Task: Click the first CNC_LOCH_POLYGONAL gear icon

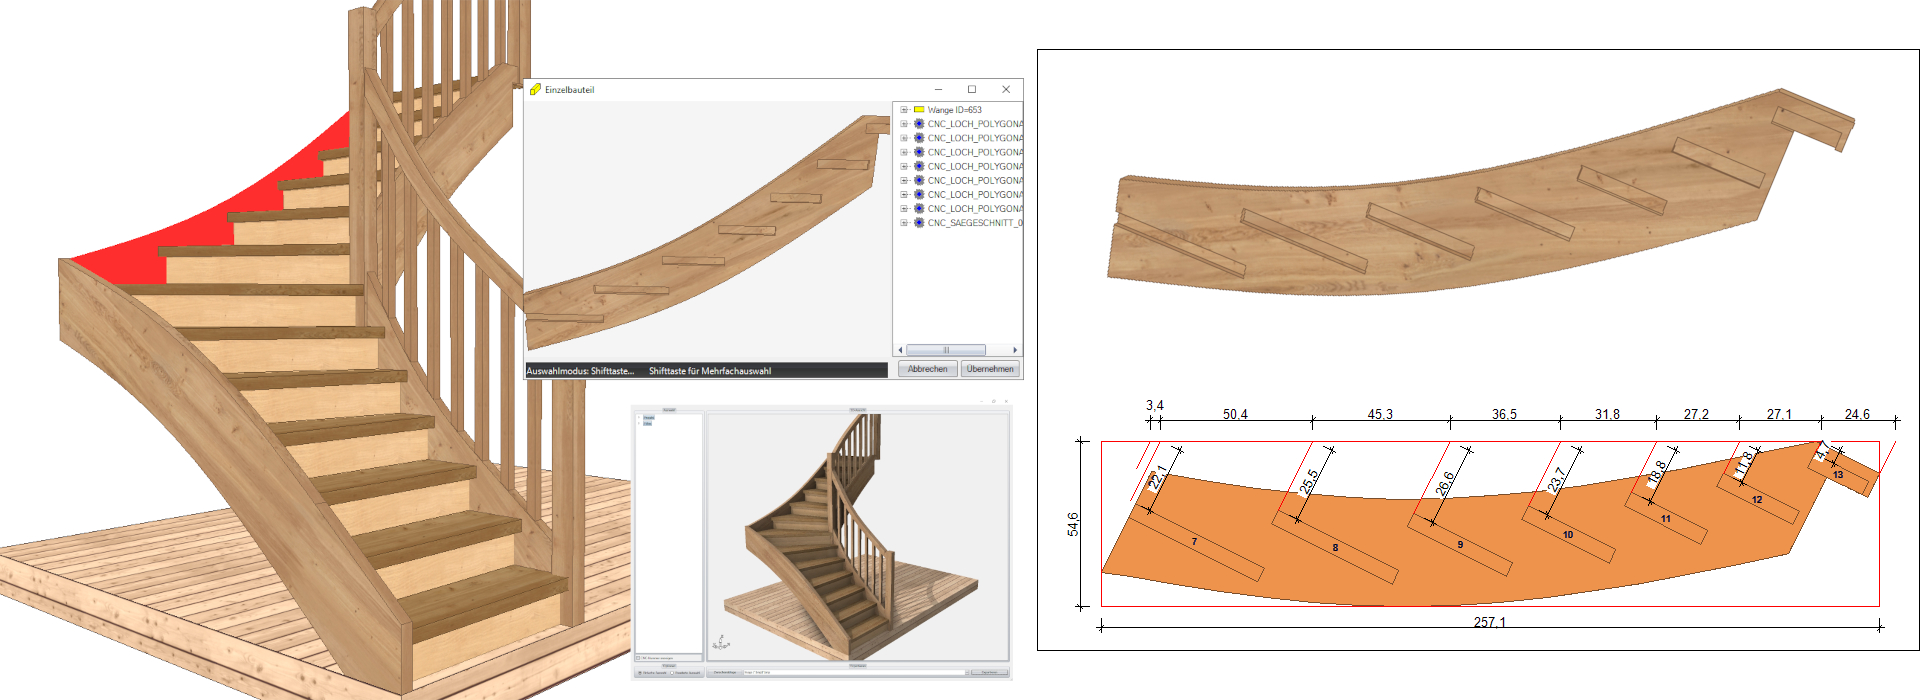Action: coord(919,124)
